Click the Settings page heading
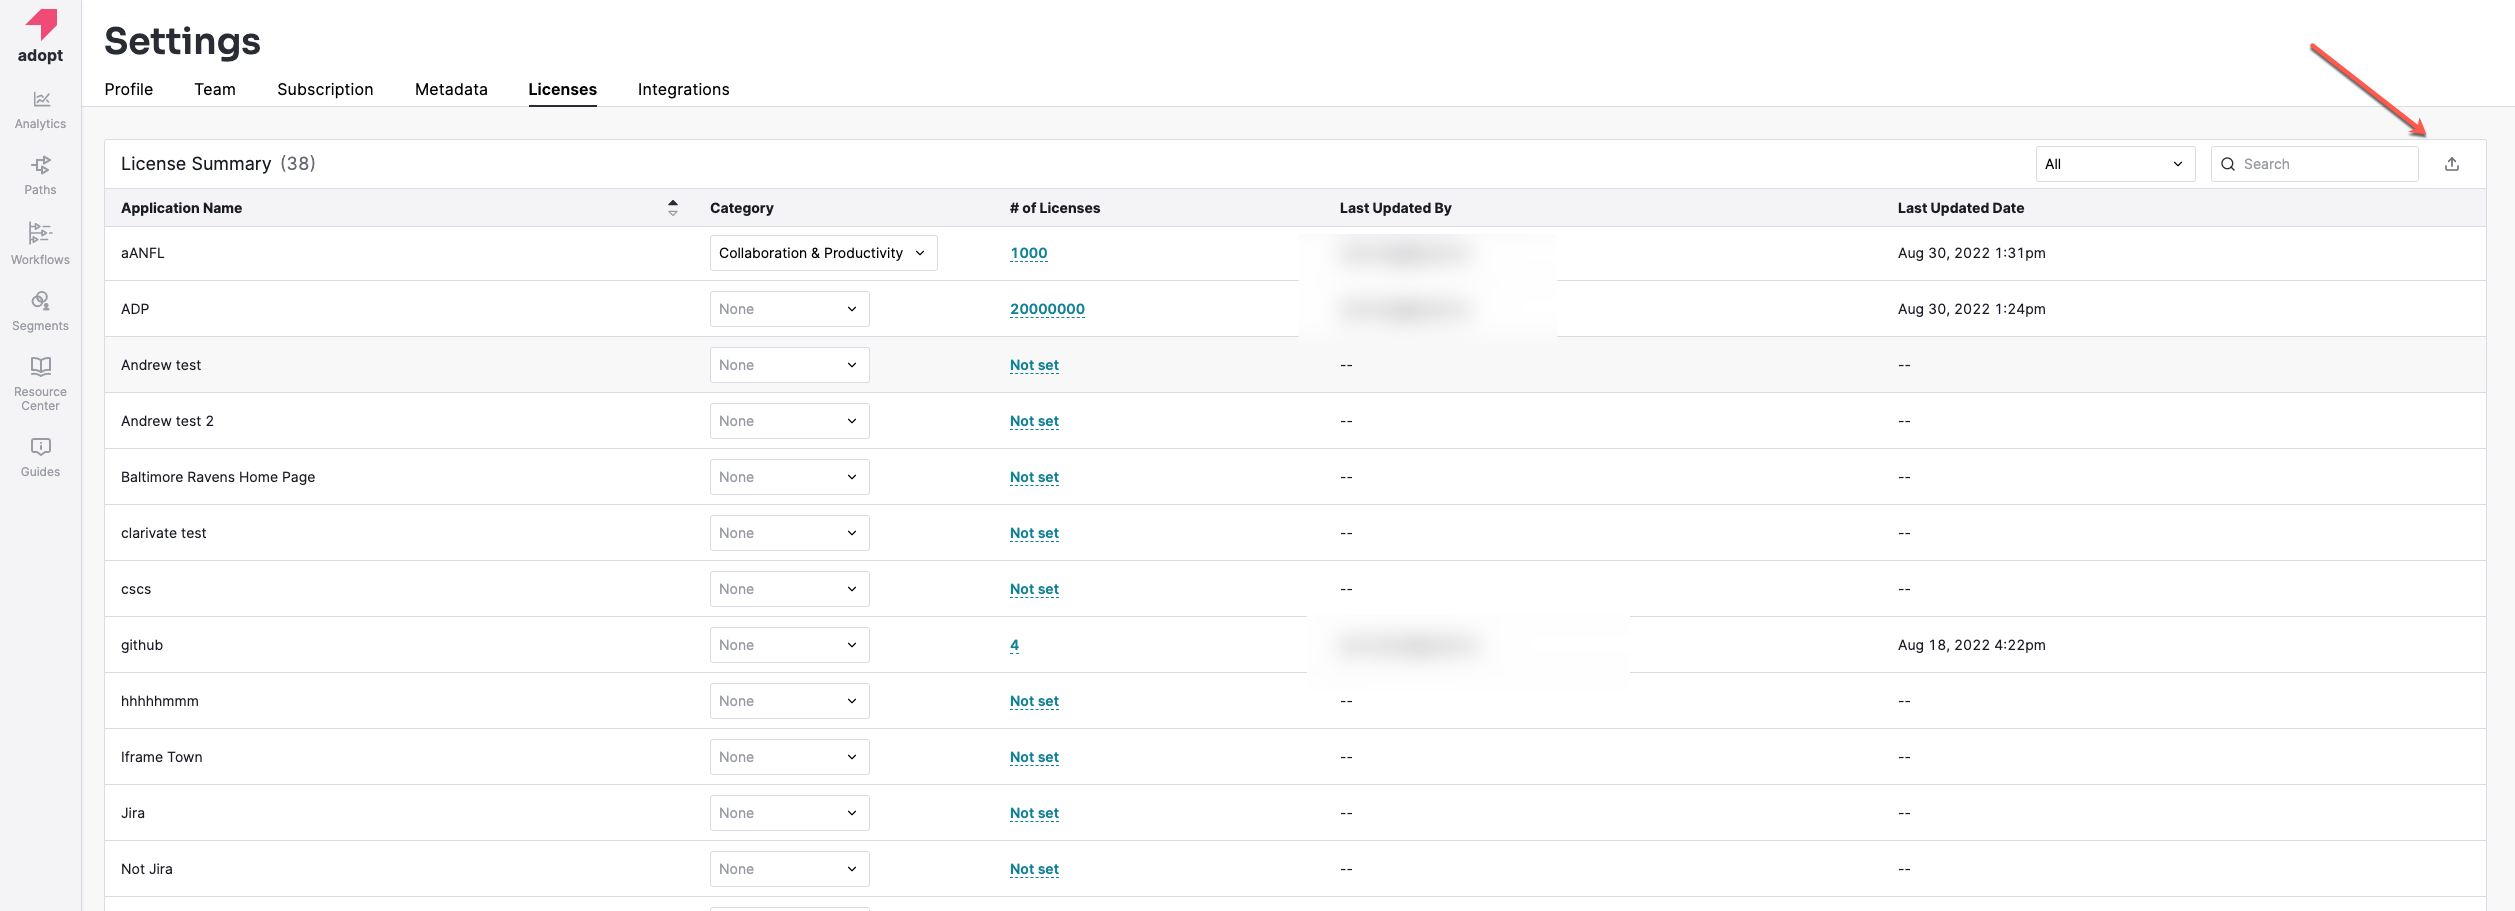This screenshot has height=911, width=2515. 182,41
